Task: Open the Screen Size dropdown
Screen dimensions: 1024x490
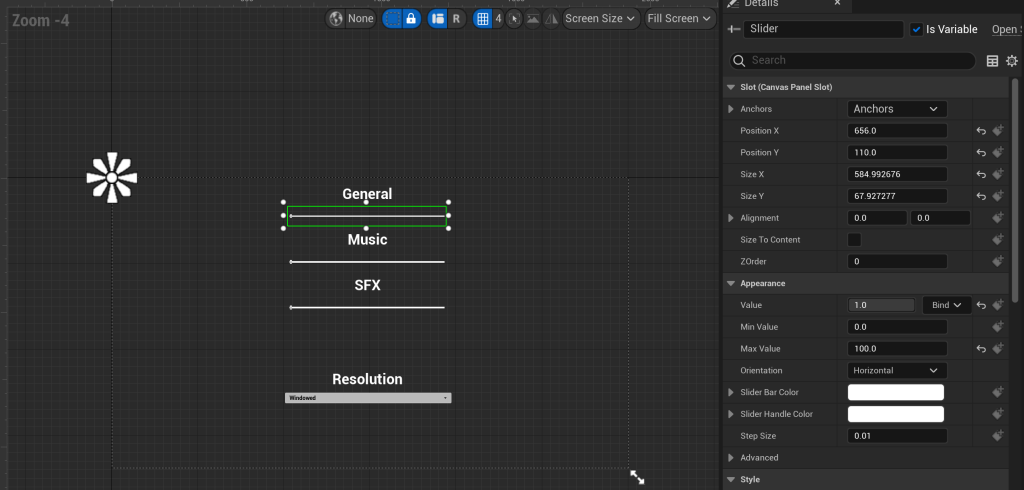Action: 601,19
